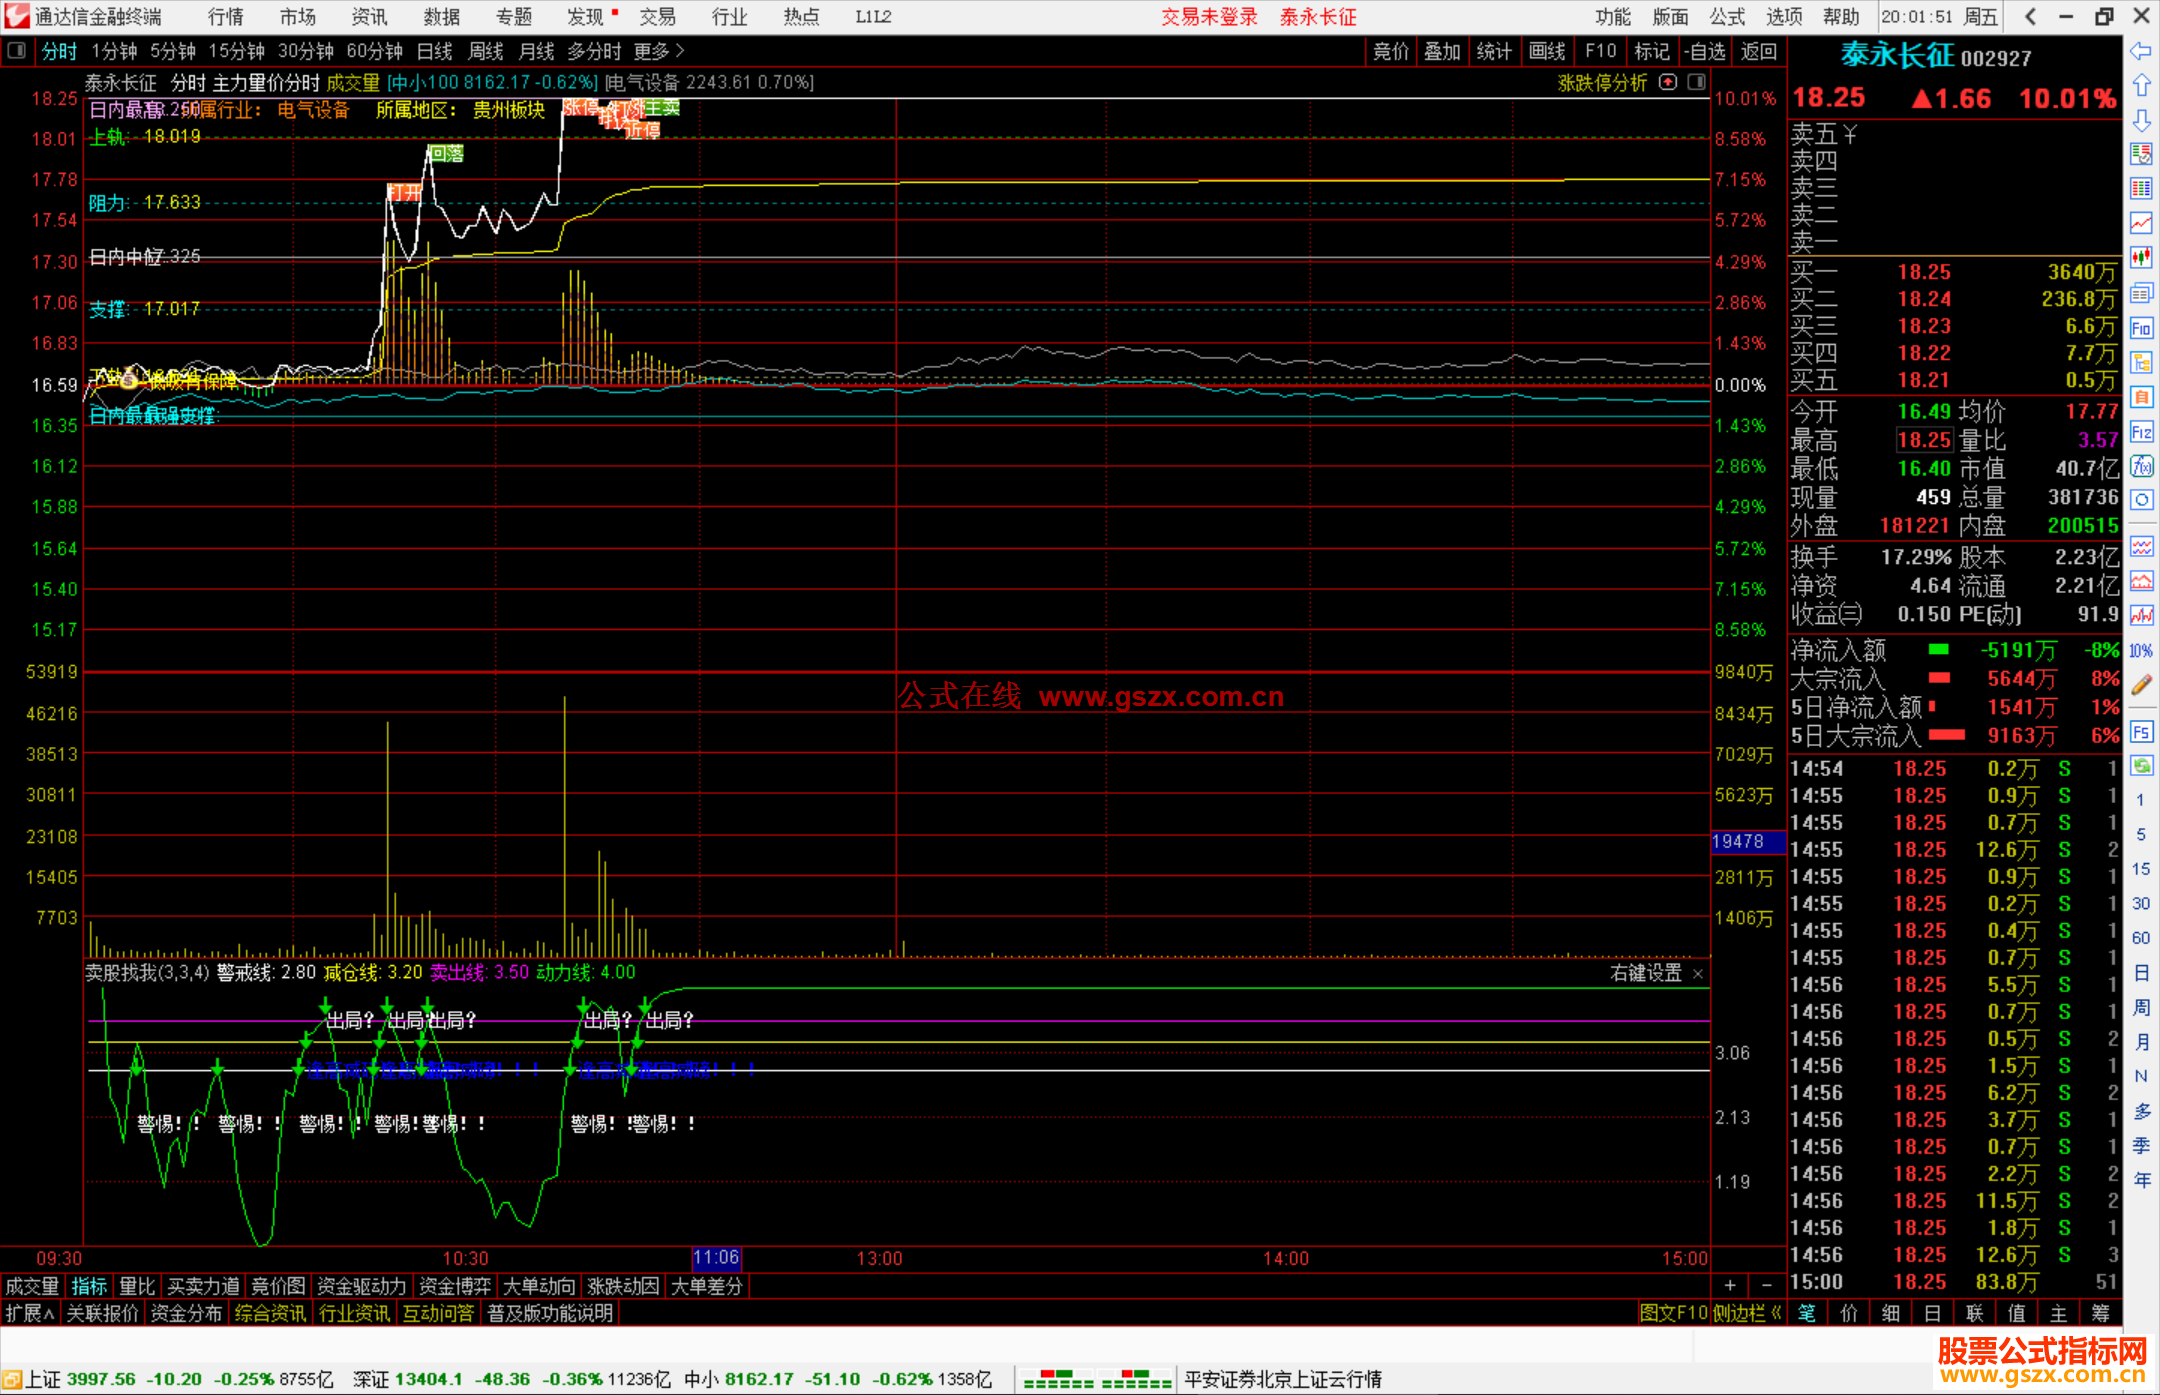Select the 资金博弈 bottom tab
Screen dimensions: 2160x1395
(455, 1286)
